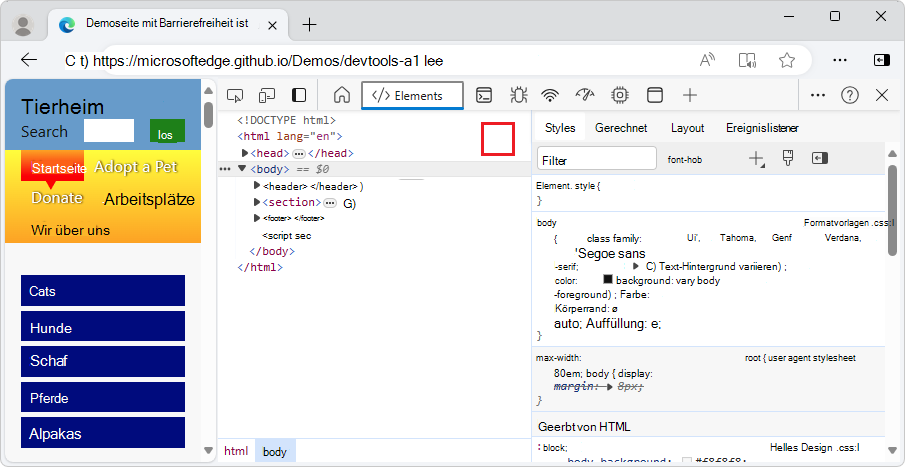The height and width of the screenshot is (467, 905).
Task: Expand the header element node
Action: [x=257, y=186]
